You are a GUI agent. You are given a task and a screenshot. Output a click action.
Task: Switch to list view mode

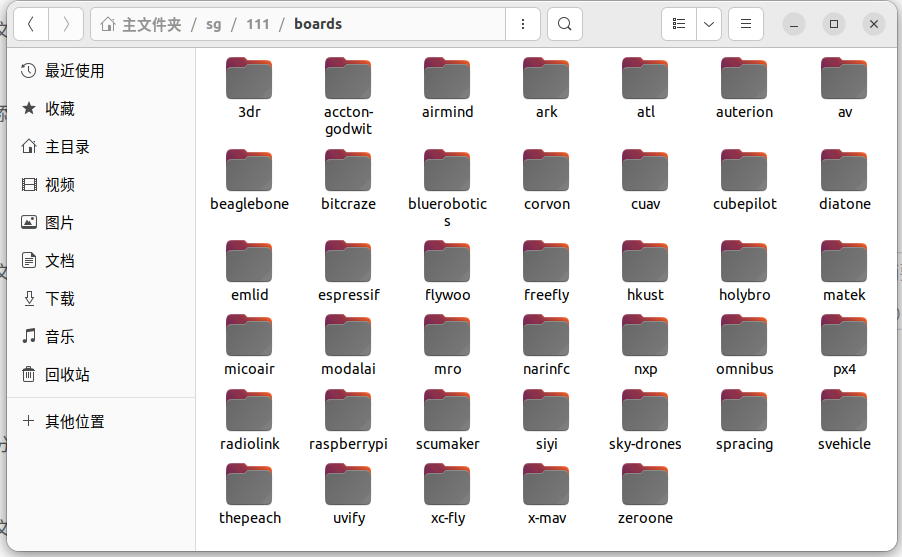(x=679, y=24)
